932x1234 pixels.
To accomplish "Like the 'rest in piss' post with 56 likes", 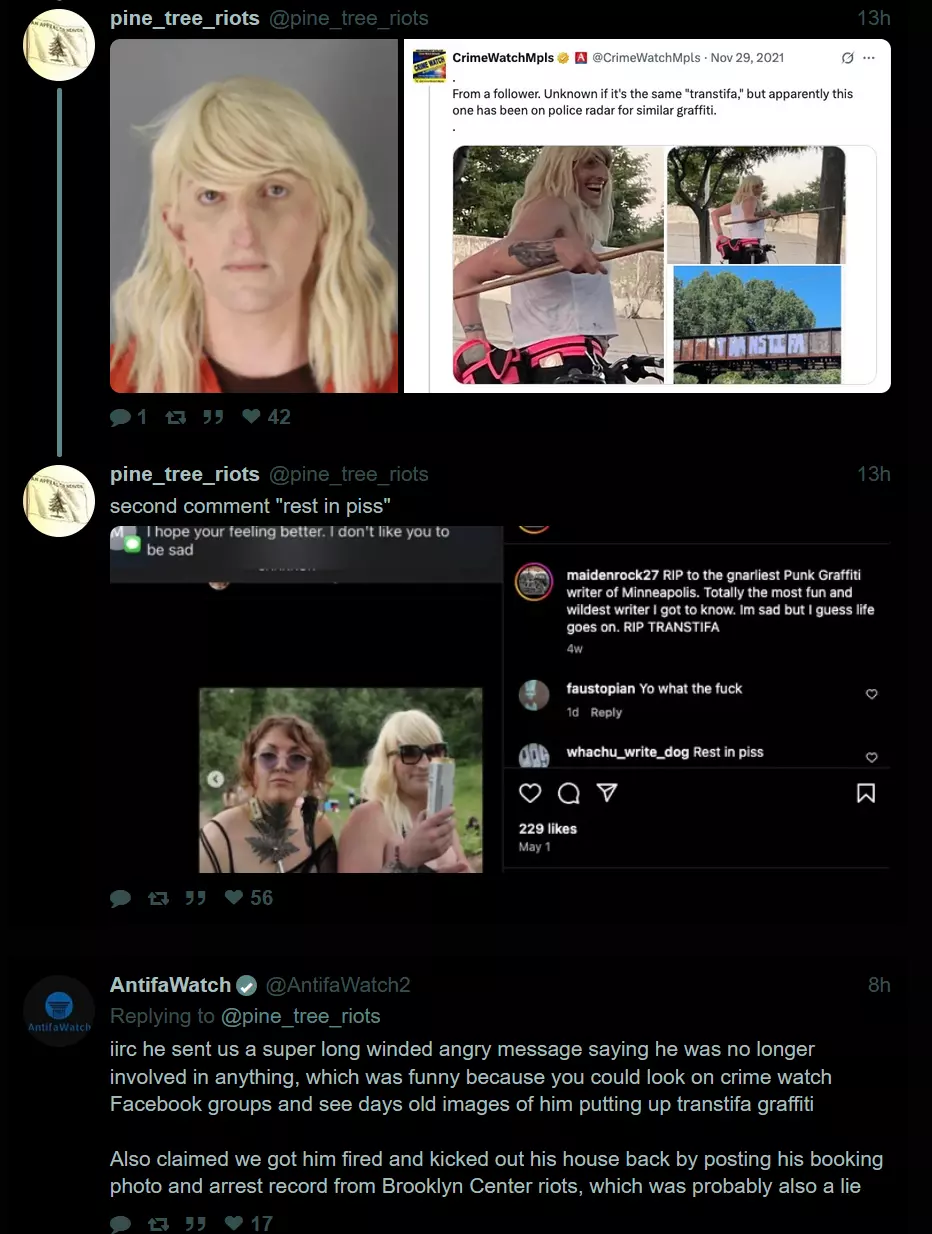I will (249, 898).
